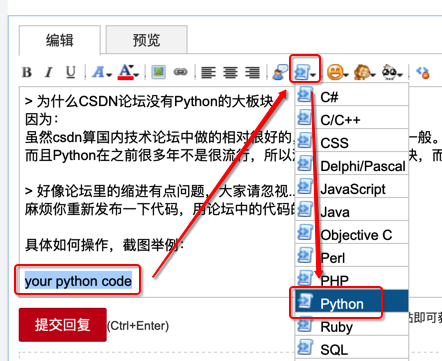Open font color A dropdown
442x361 pixels.
(x=128, y=72)
